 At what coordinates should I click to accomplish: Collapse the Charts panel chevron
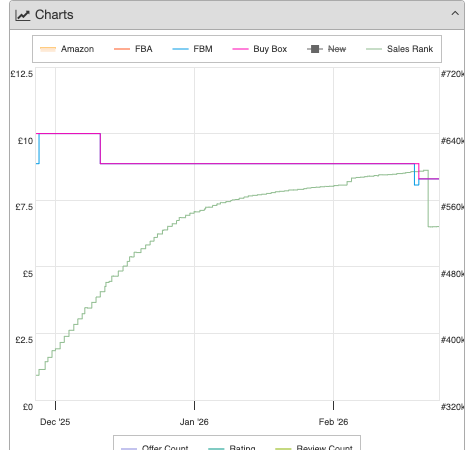(x=455, y=14)
